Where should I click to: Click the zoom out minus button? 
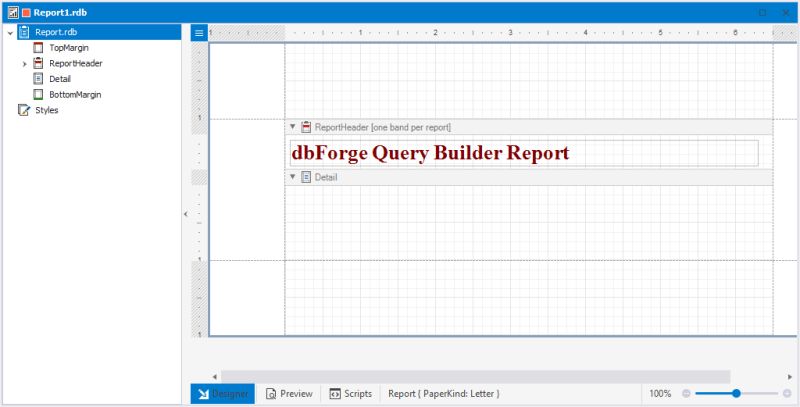coord(686,393)
